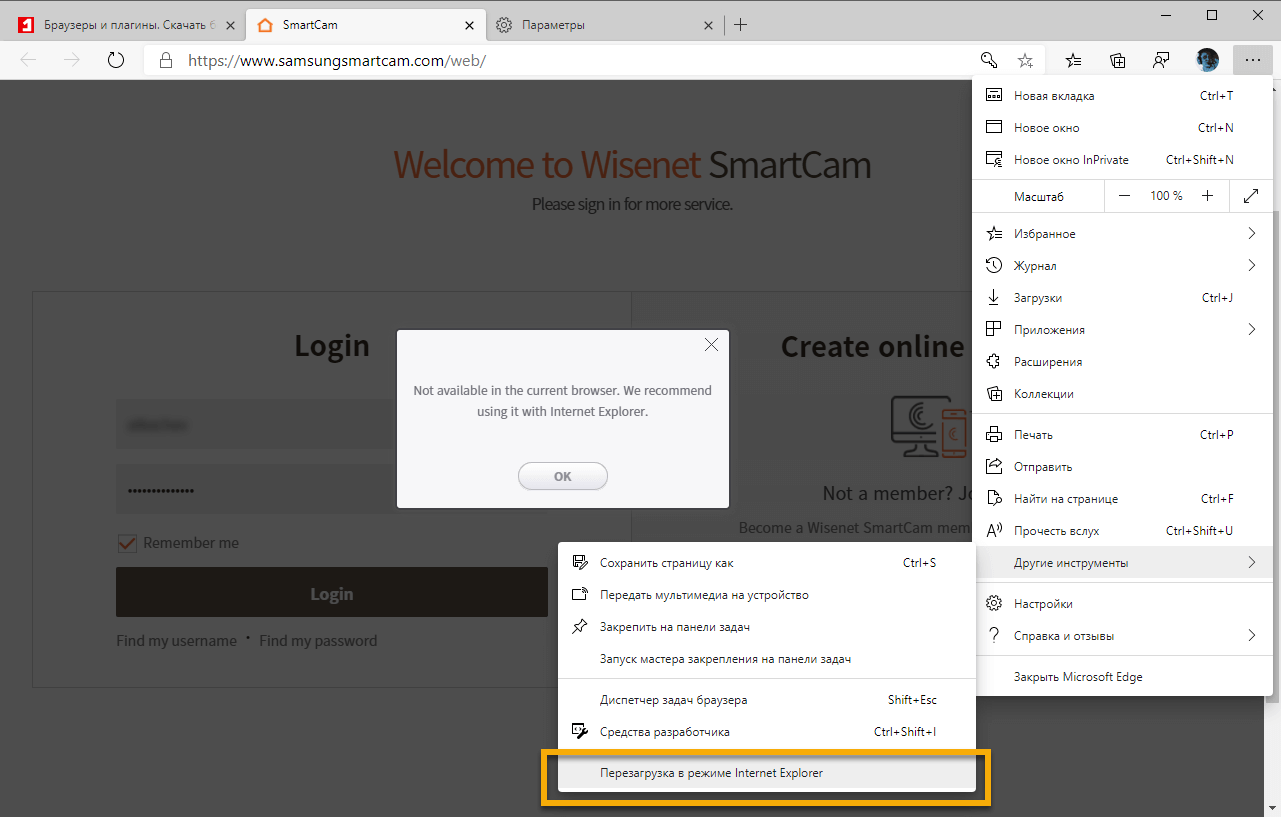This screenshot has height=817, width=1281.
Task: Zoom out with the minus button
Action: tap(1124, 196)
